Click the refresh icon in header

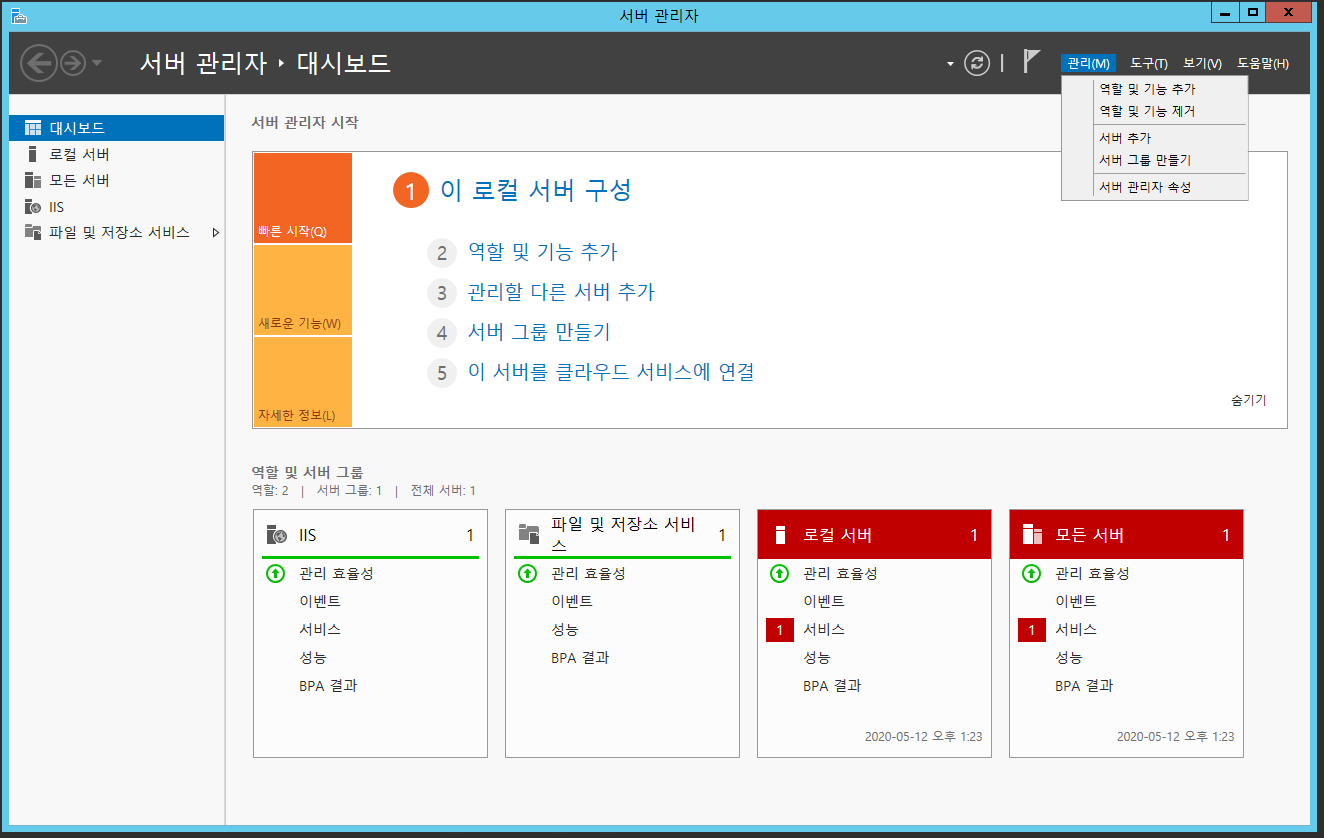tap(976, 63)
